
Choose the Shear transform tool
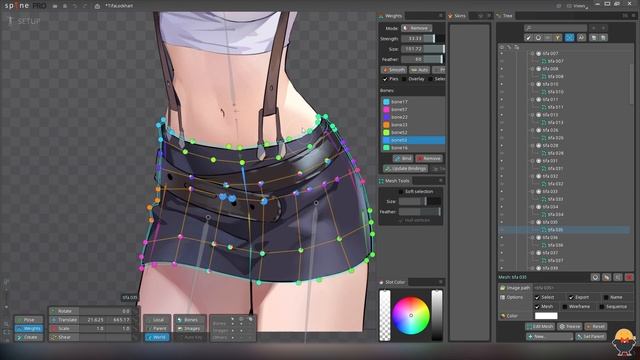click(64, 338)
